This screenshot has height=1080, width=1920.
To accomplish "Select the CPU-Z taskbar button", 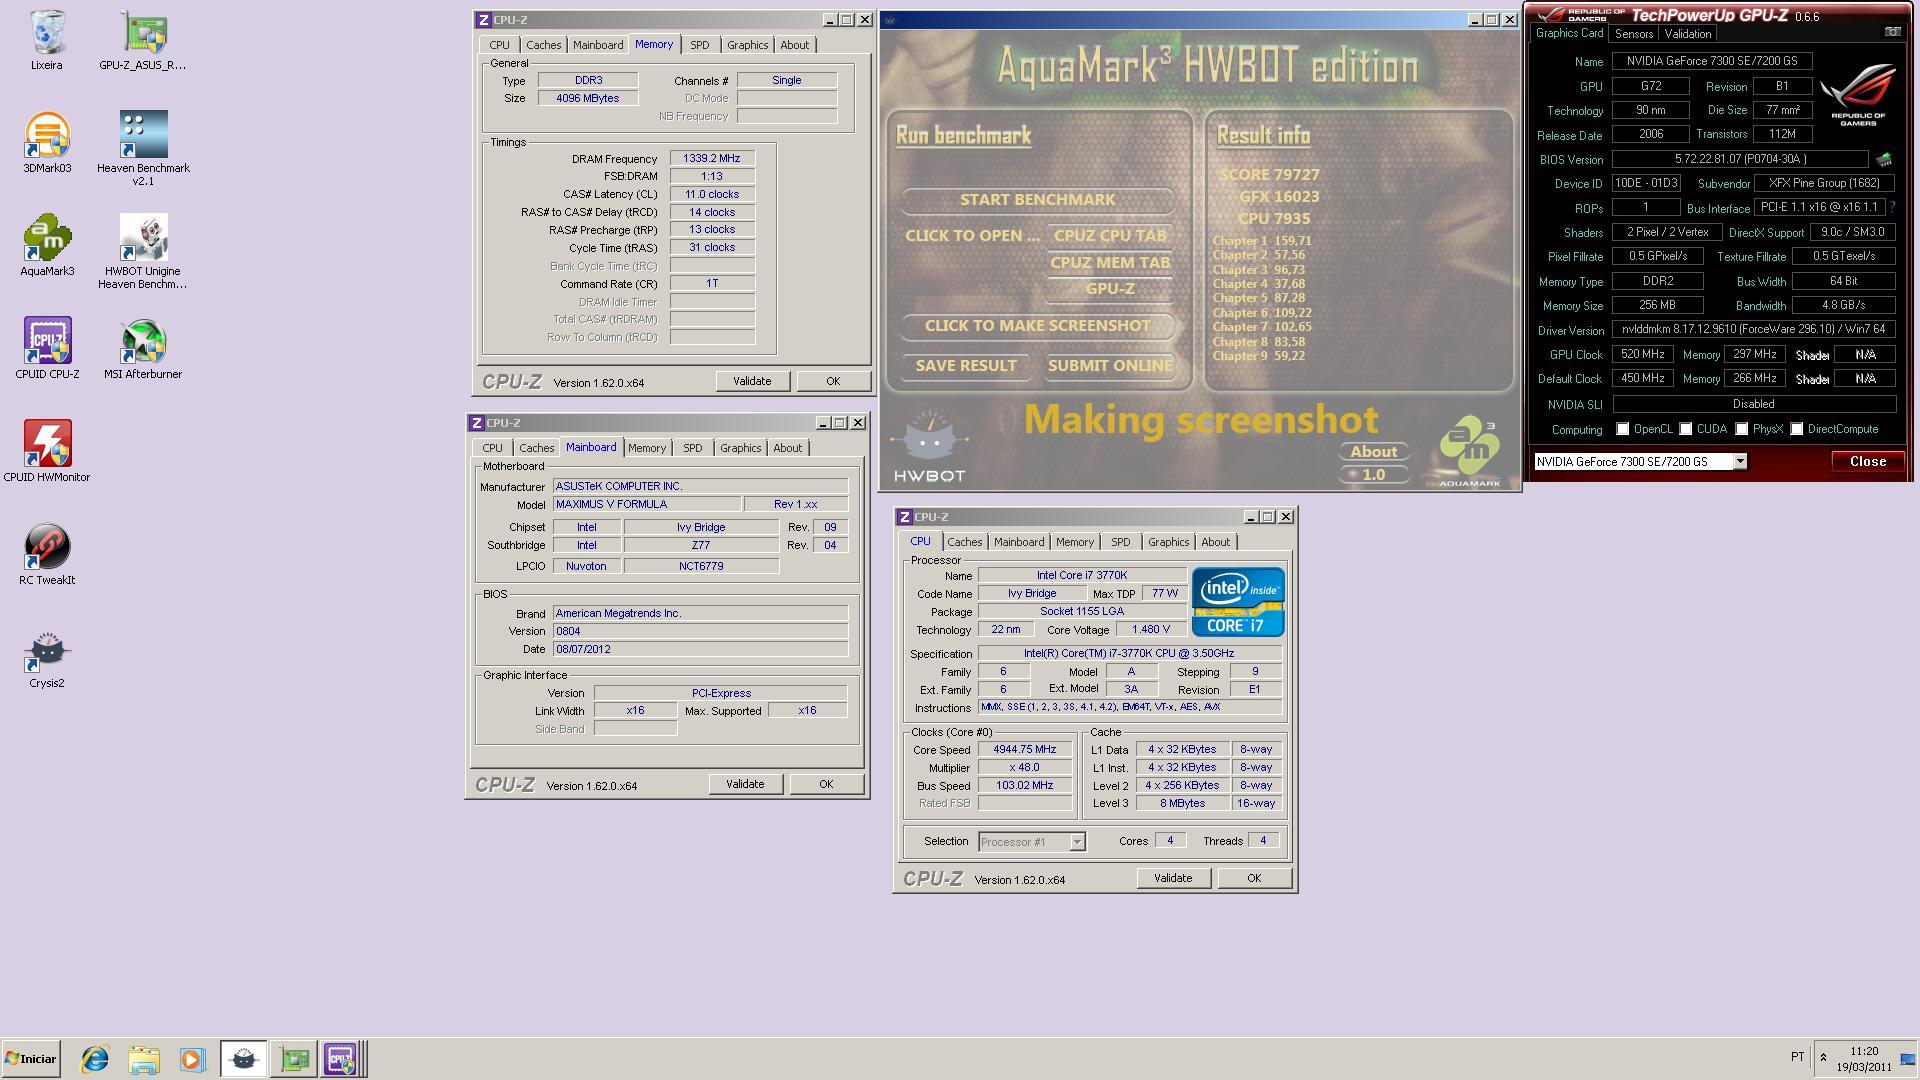I will tap(340, 1059).
